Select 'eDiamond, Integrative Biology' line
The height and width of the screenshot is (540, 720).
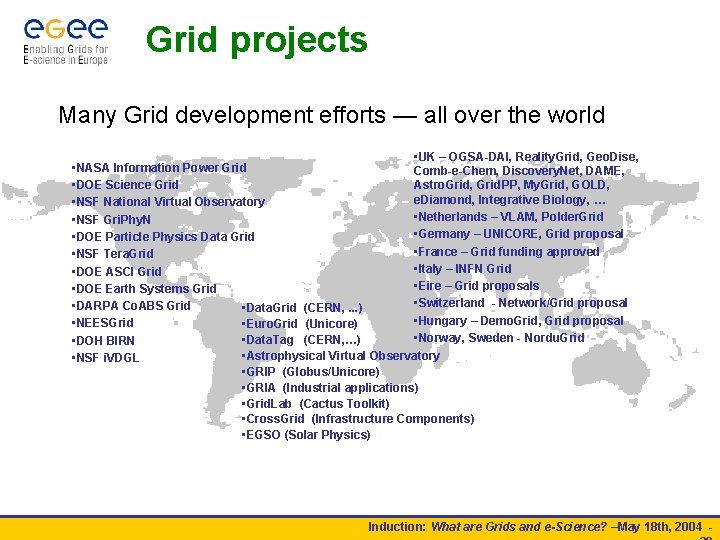pos(509,200)
